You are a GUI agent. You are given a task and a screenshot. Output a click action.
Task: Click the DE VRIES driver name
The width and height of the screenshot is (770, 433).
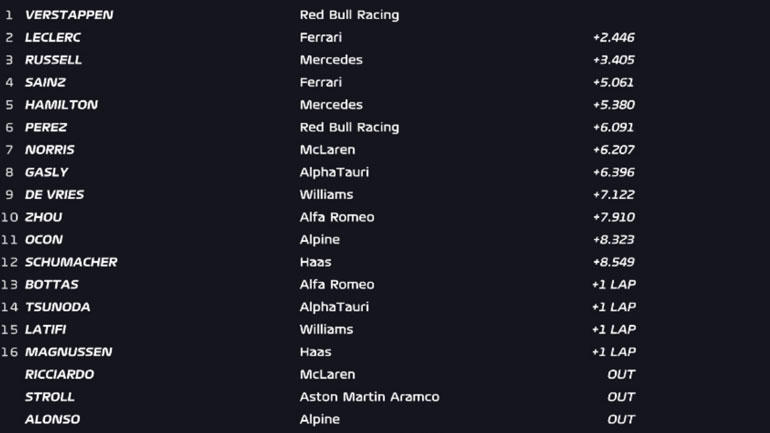[x=55, y=195]
